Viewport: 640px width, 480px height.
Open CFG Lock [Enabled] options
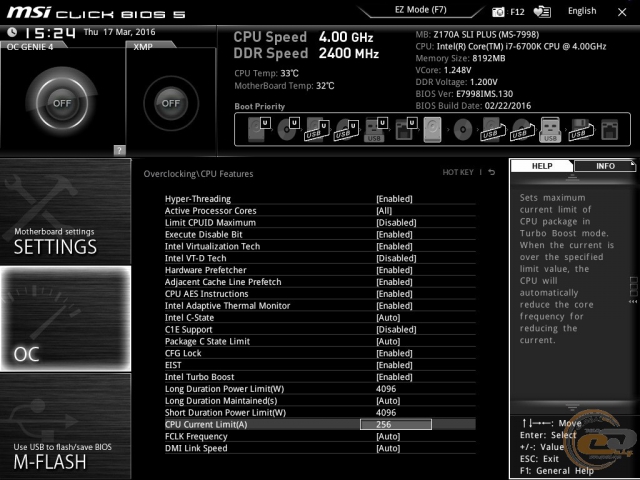coord(394,353)
